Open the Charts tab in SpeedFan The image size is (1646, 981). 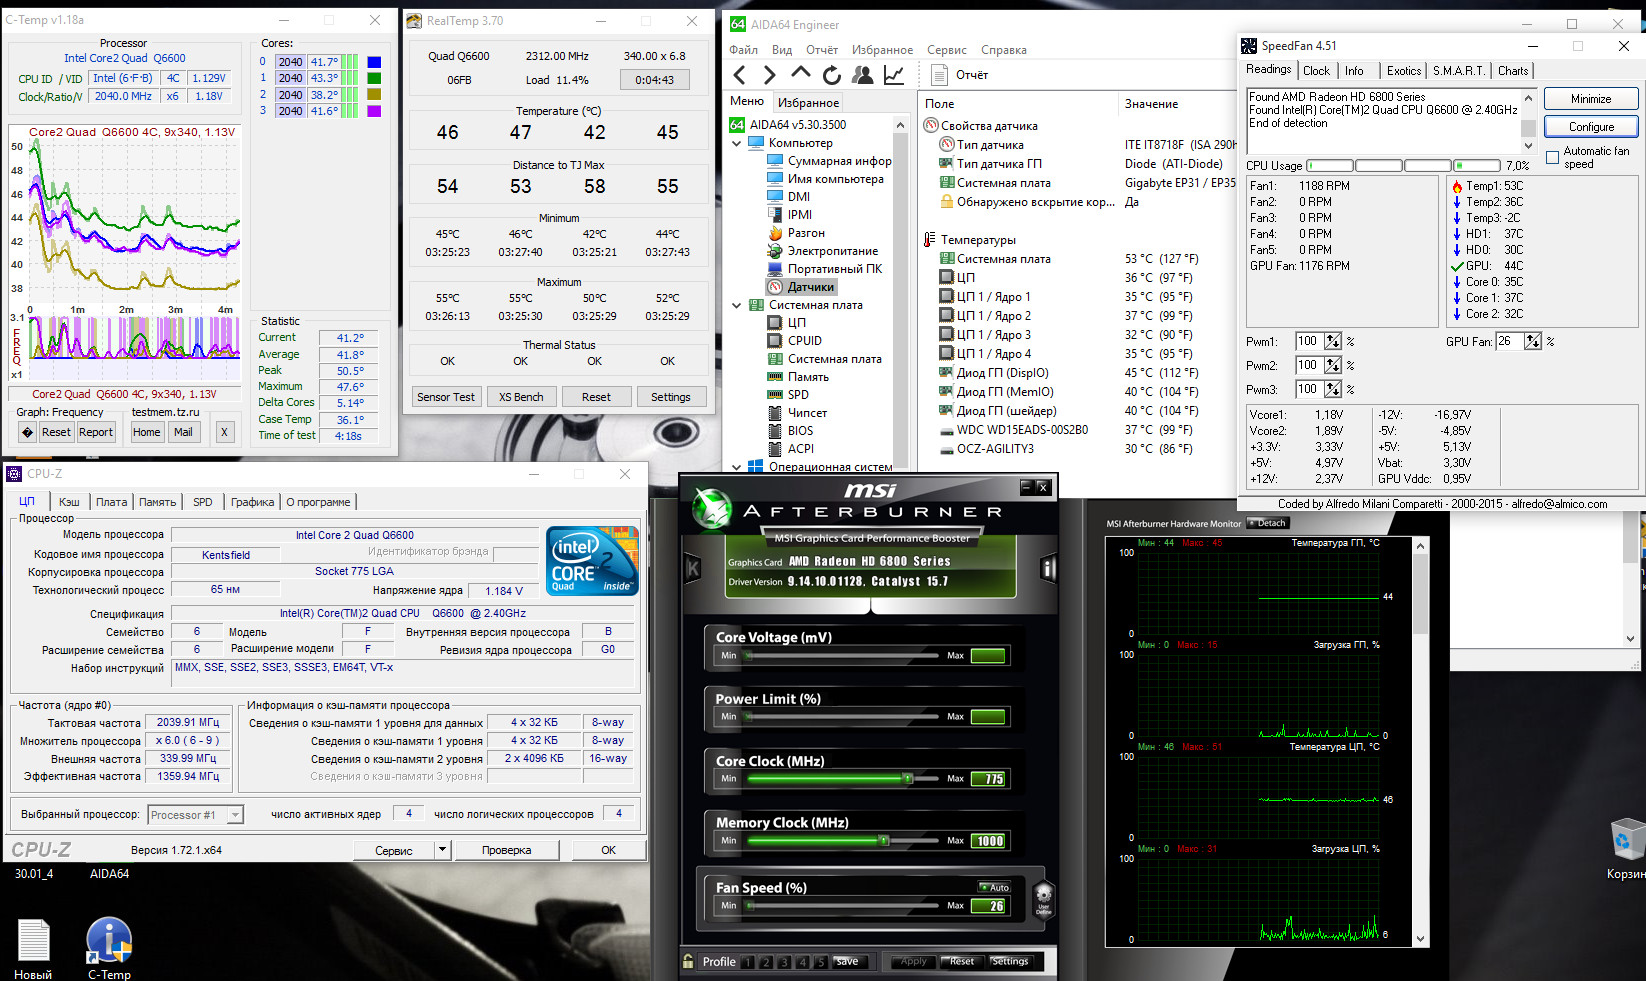(1513, 71)
